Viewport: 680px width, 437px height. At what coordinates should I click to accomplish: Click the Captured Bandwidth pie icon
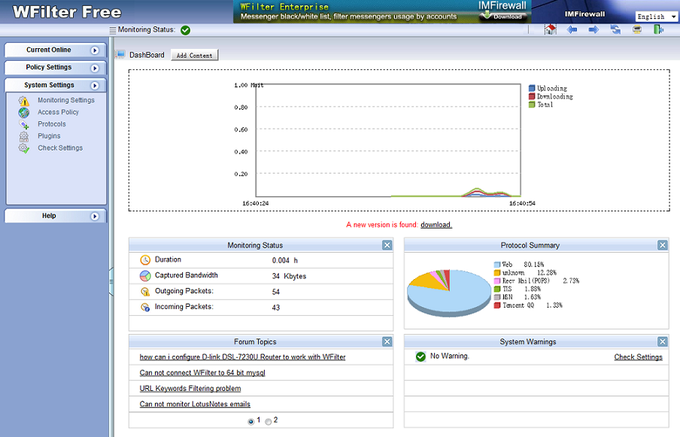145,276
